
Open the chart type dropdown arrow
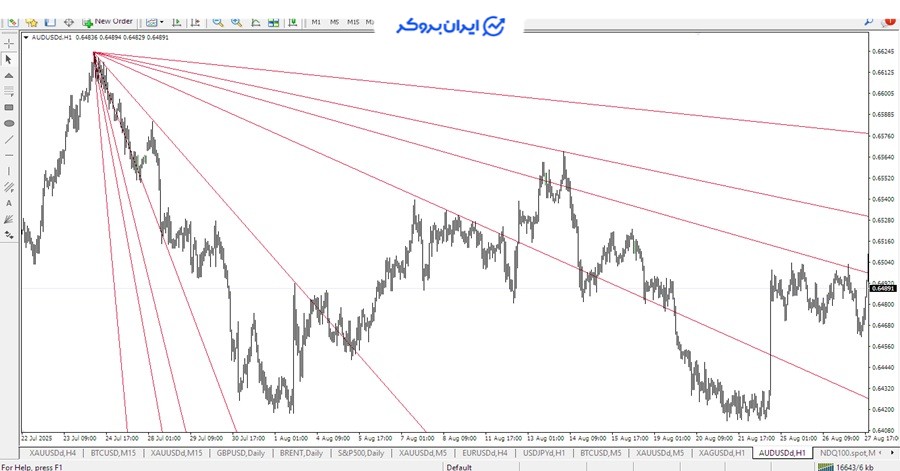coord(161,22)
